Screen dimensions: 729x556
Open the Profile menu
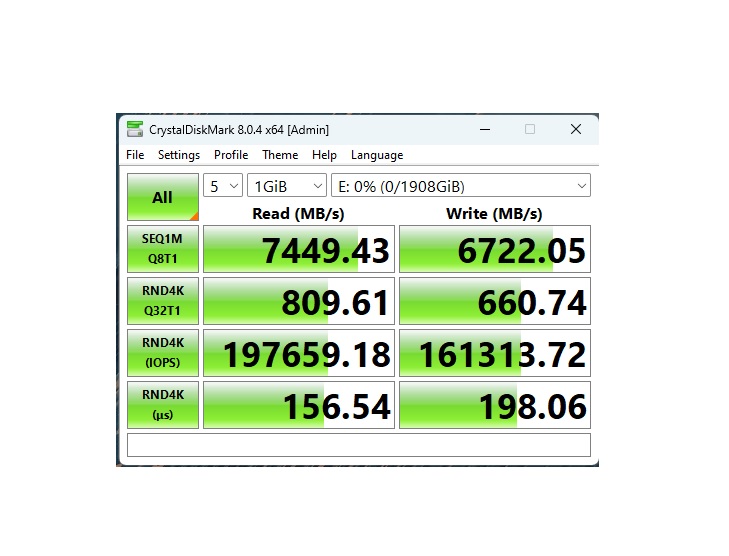click(x=231, y=155)
